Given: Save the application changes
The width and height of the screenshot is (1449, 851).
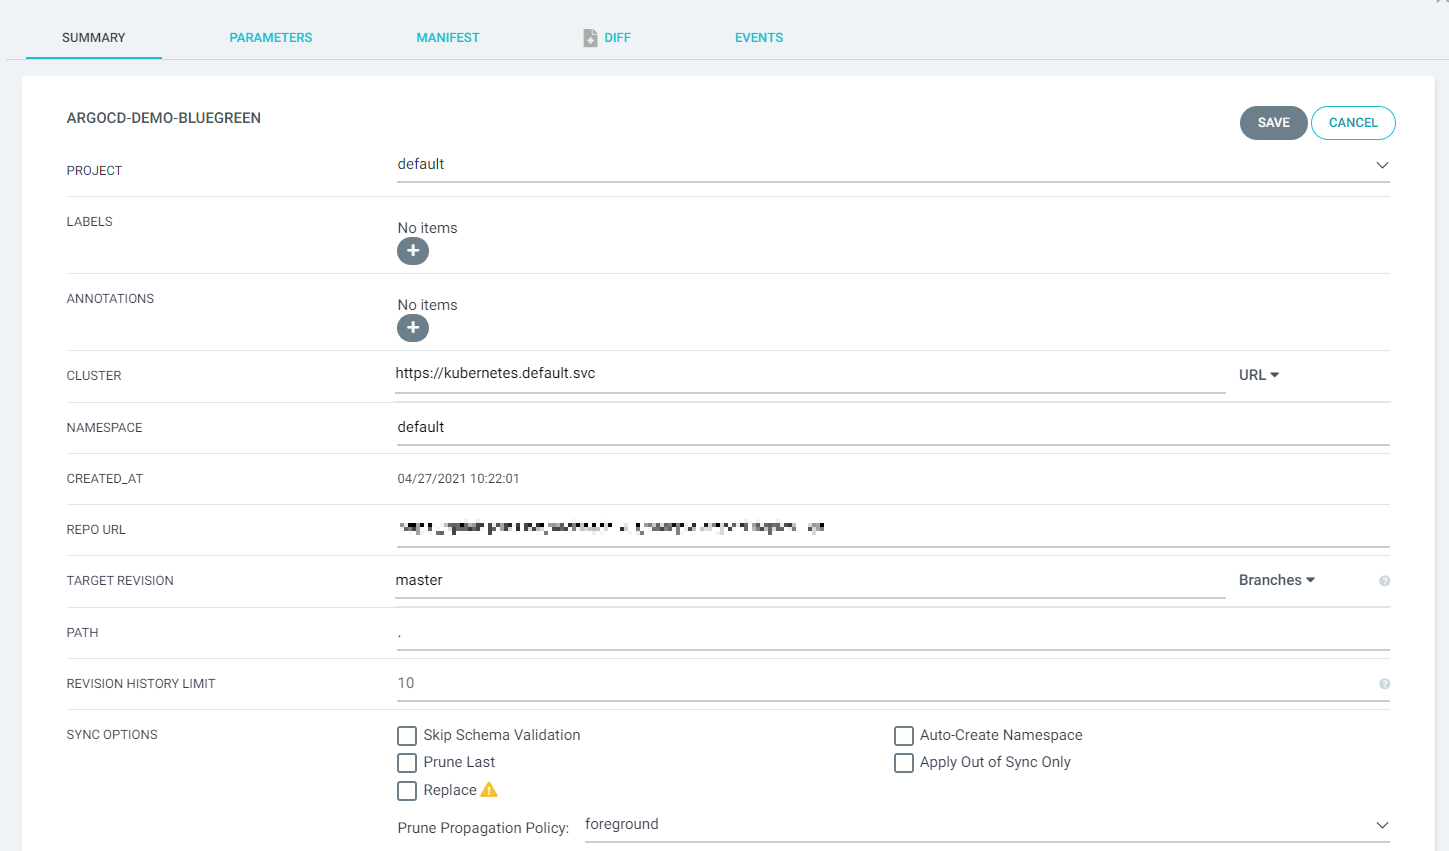Looking at the screenshot, I should [x=1274, y=123].
